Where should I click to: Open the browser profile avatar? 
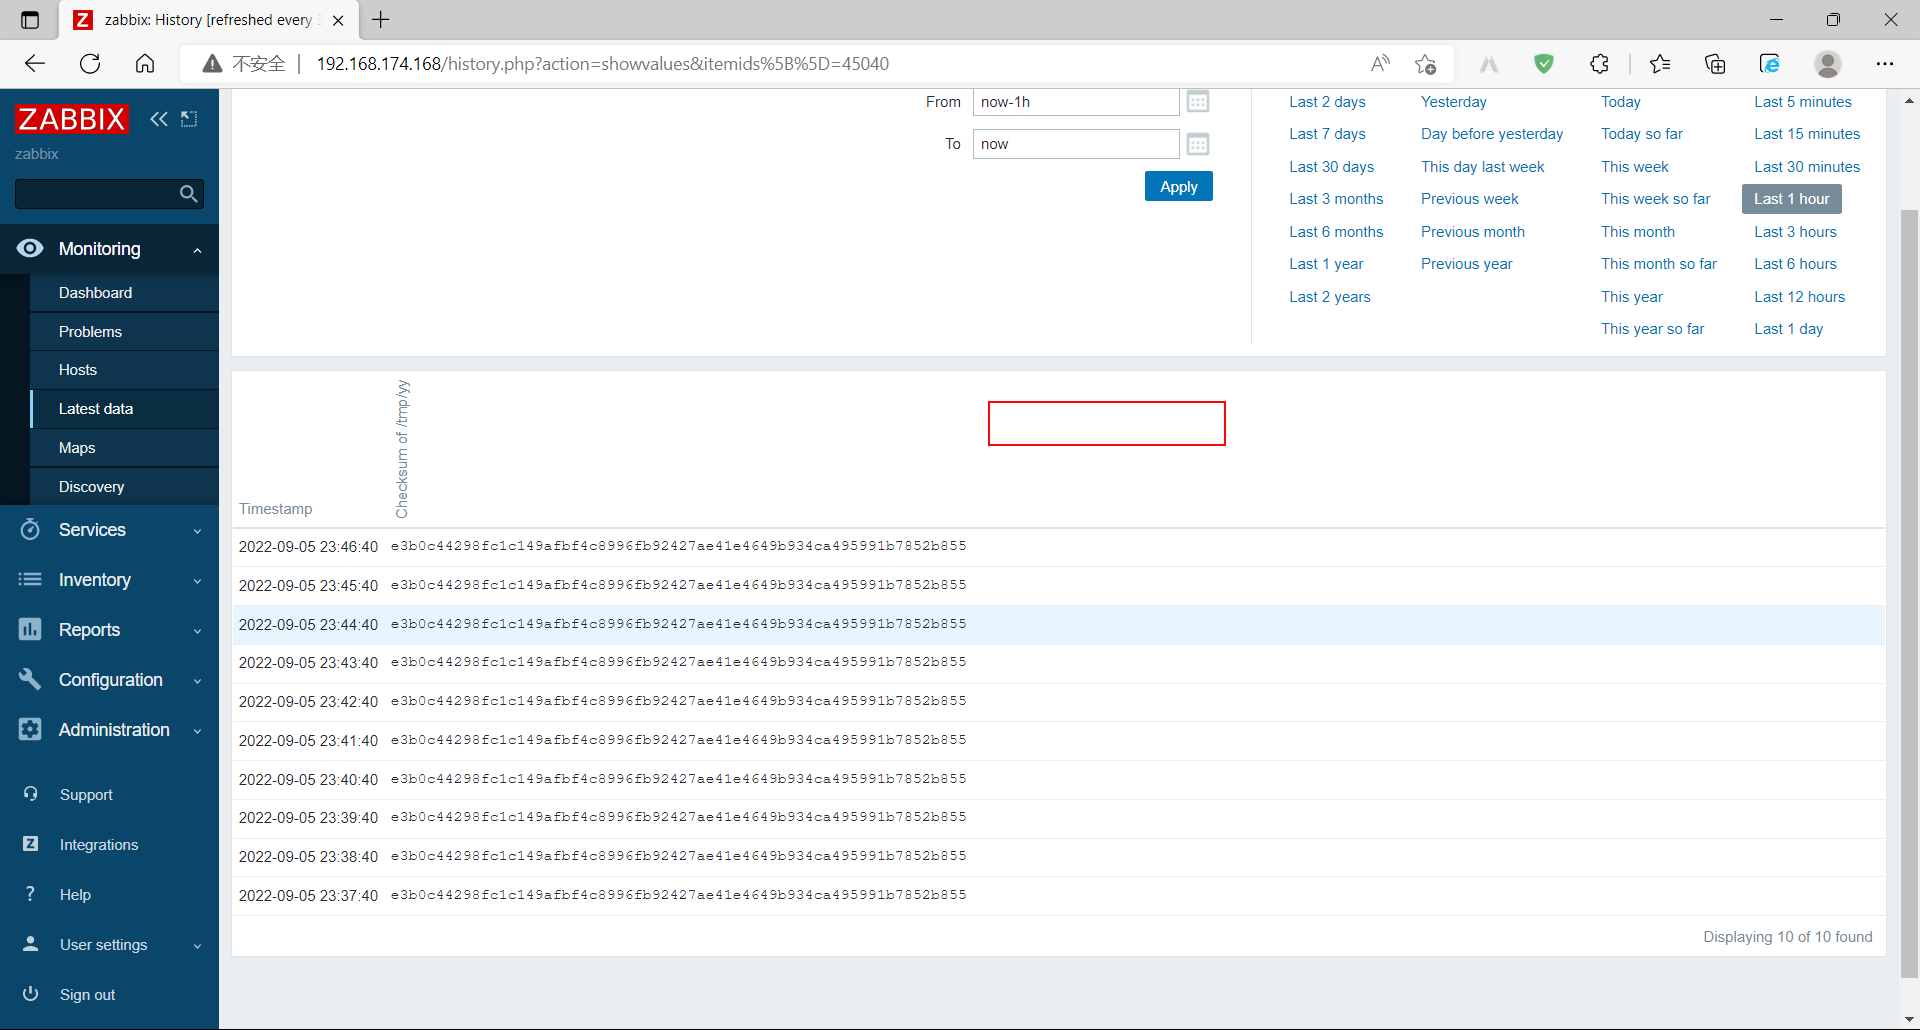click(x=1828, y=64)
